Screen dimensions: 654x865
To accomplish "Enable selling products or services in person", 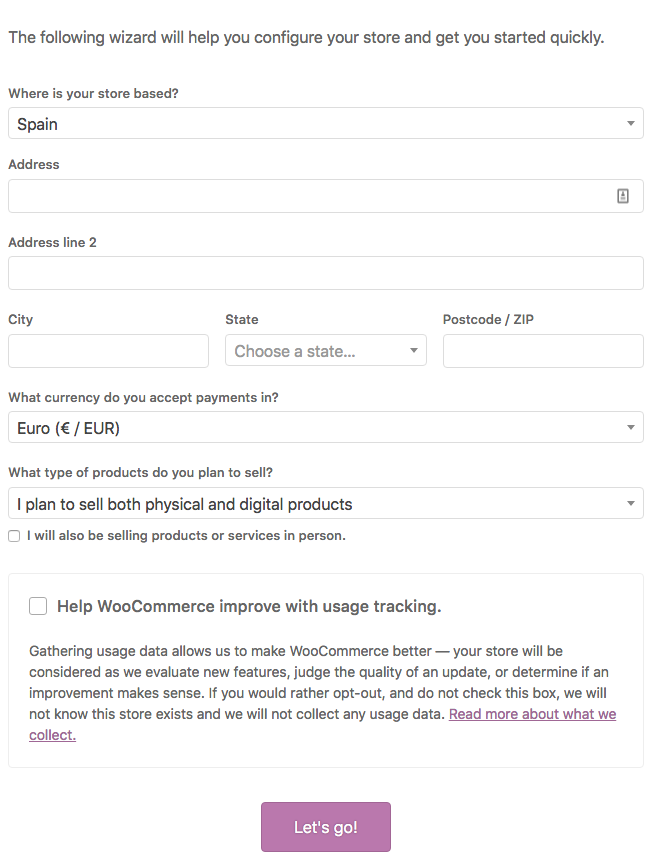I will (x=14, y=536).
